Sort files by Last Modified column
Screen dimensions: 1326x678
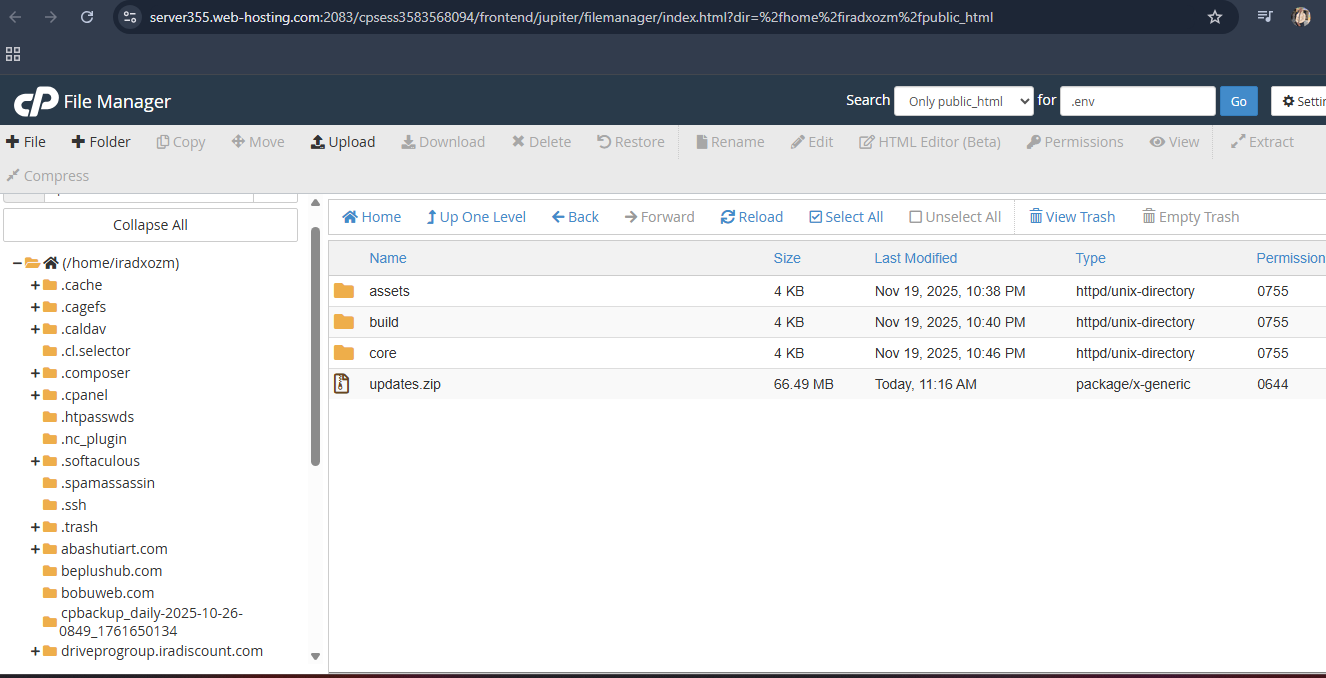pos(915,258)
